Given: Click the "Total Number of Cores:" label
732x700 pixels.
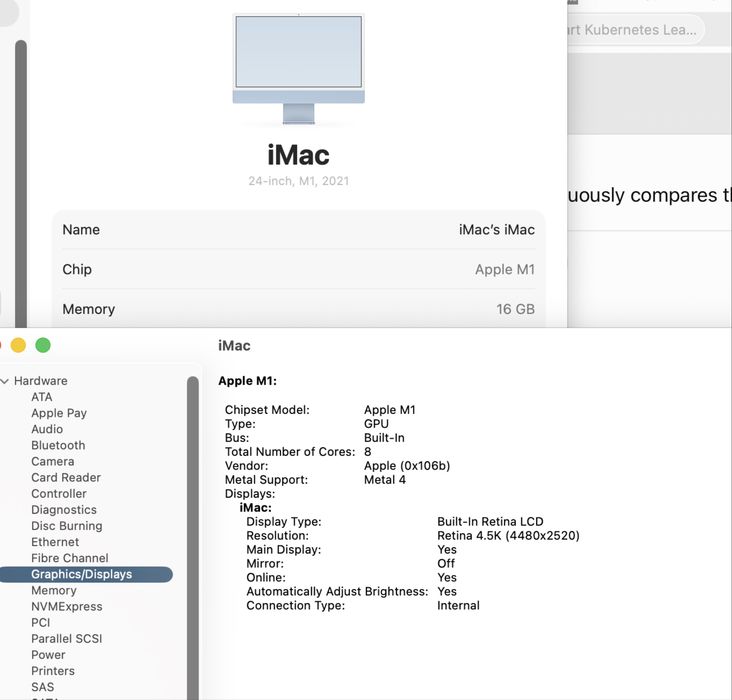Looking at the screenshot, I should coord(290,452).
